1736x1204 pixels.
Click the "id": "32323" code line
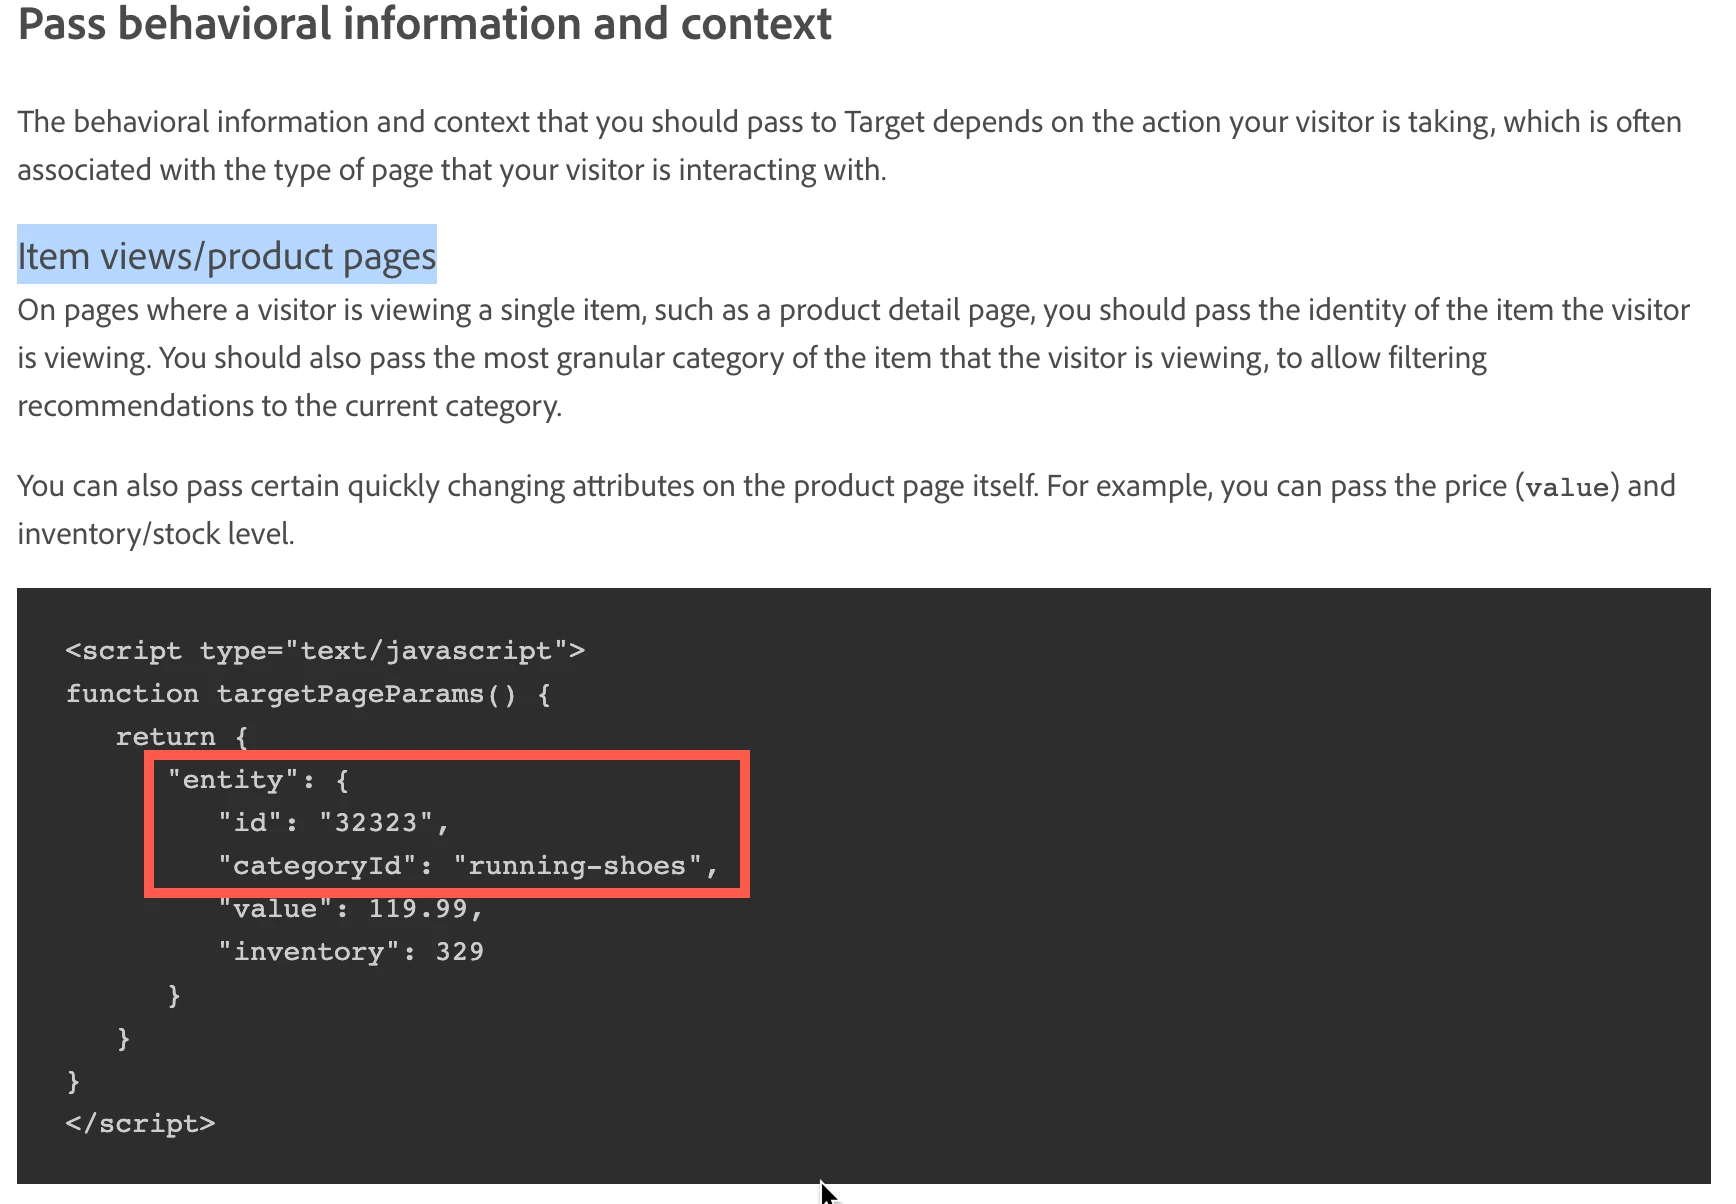(334, 823)
